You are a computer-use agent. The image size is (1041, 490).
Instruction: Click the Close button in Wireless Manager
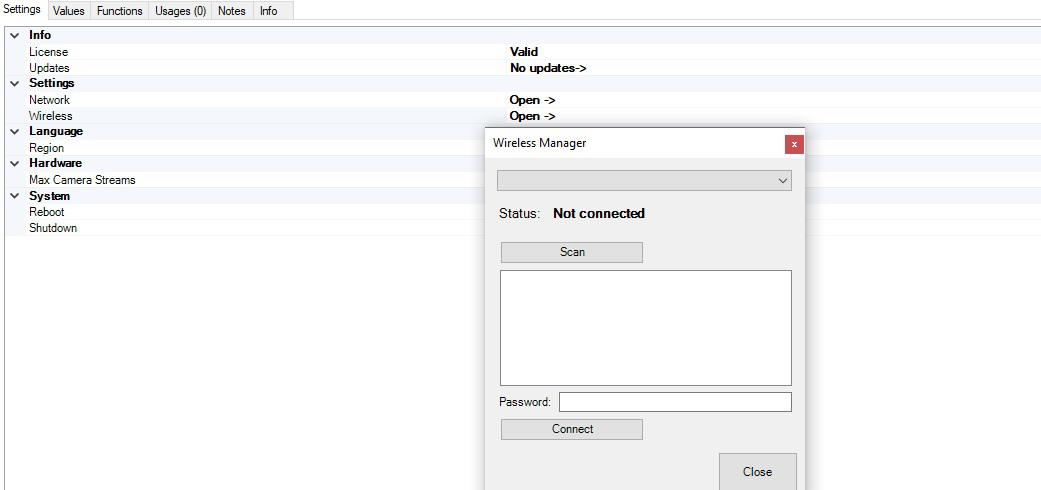point(757,472)
